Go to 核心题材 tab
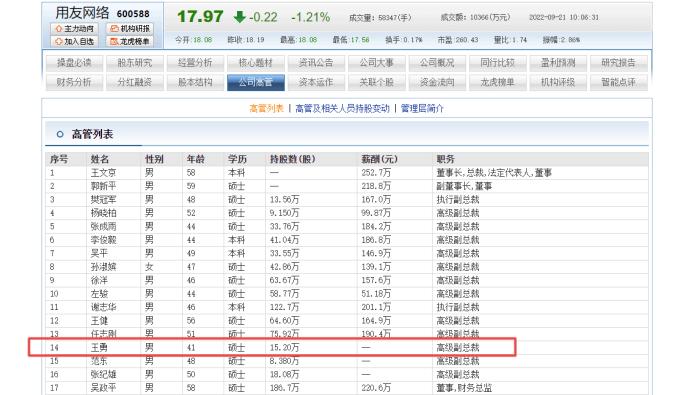Screen dimensions: 692x395 [256, 63]
